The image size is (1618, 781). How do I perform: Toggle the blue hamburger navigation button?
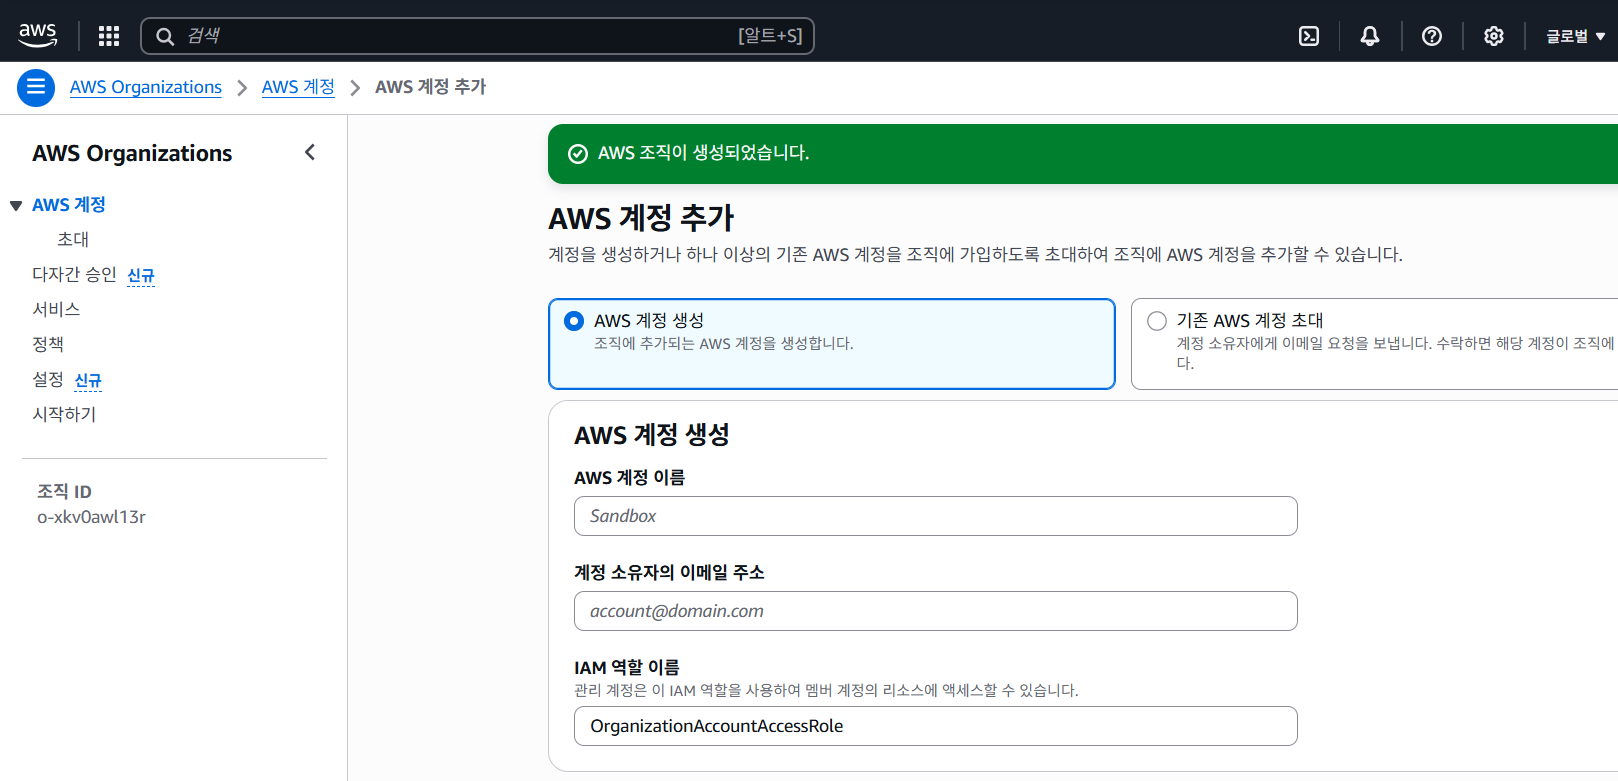coord(36,87)
